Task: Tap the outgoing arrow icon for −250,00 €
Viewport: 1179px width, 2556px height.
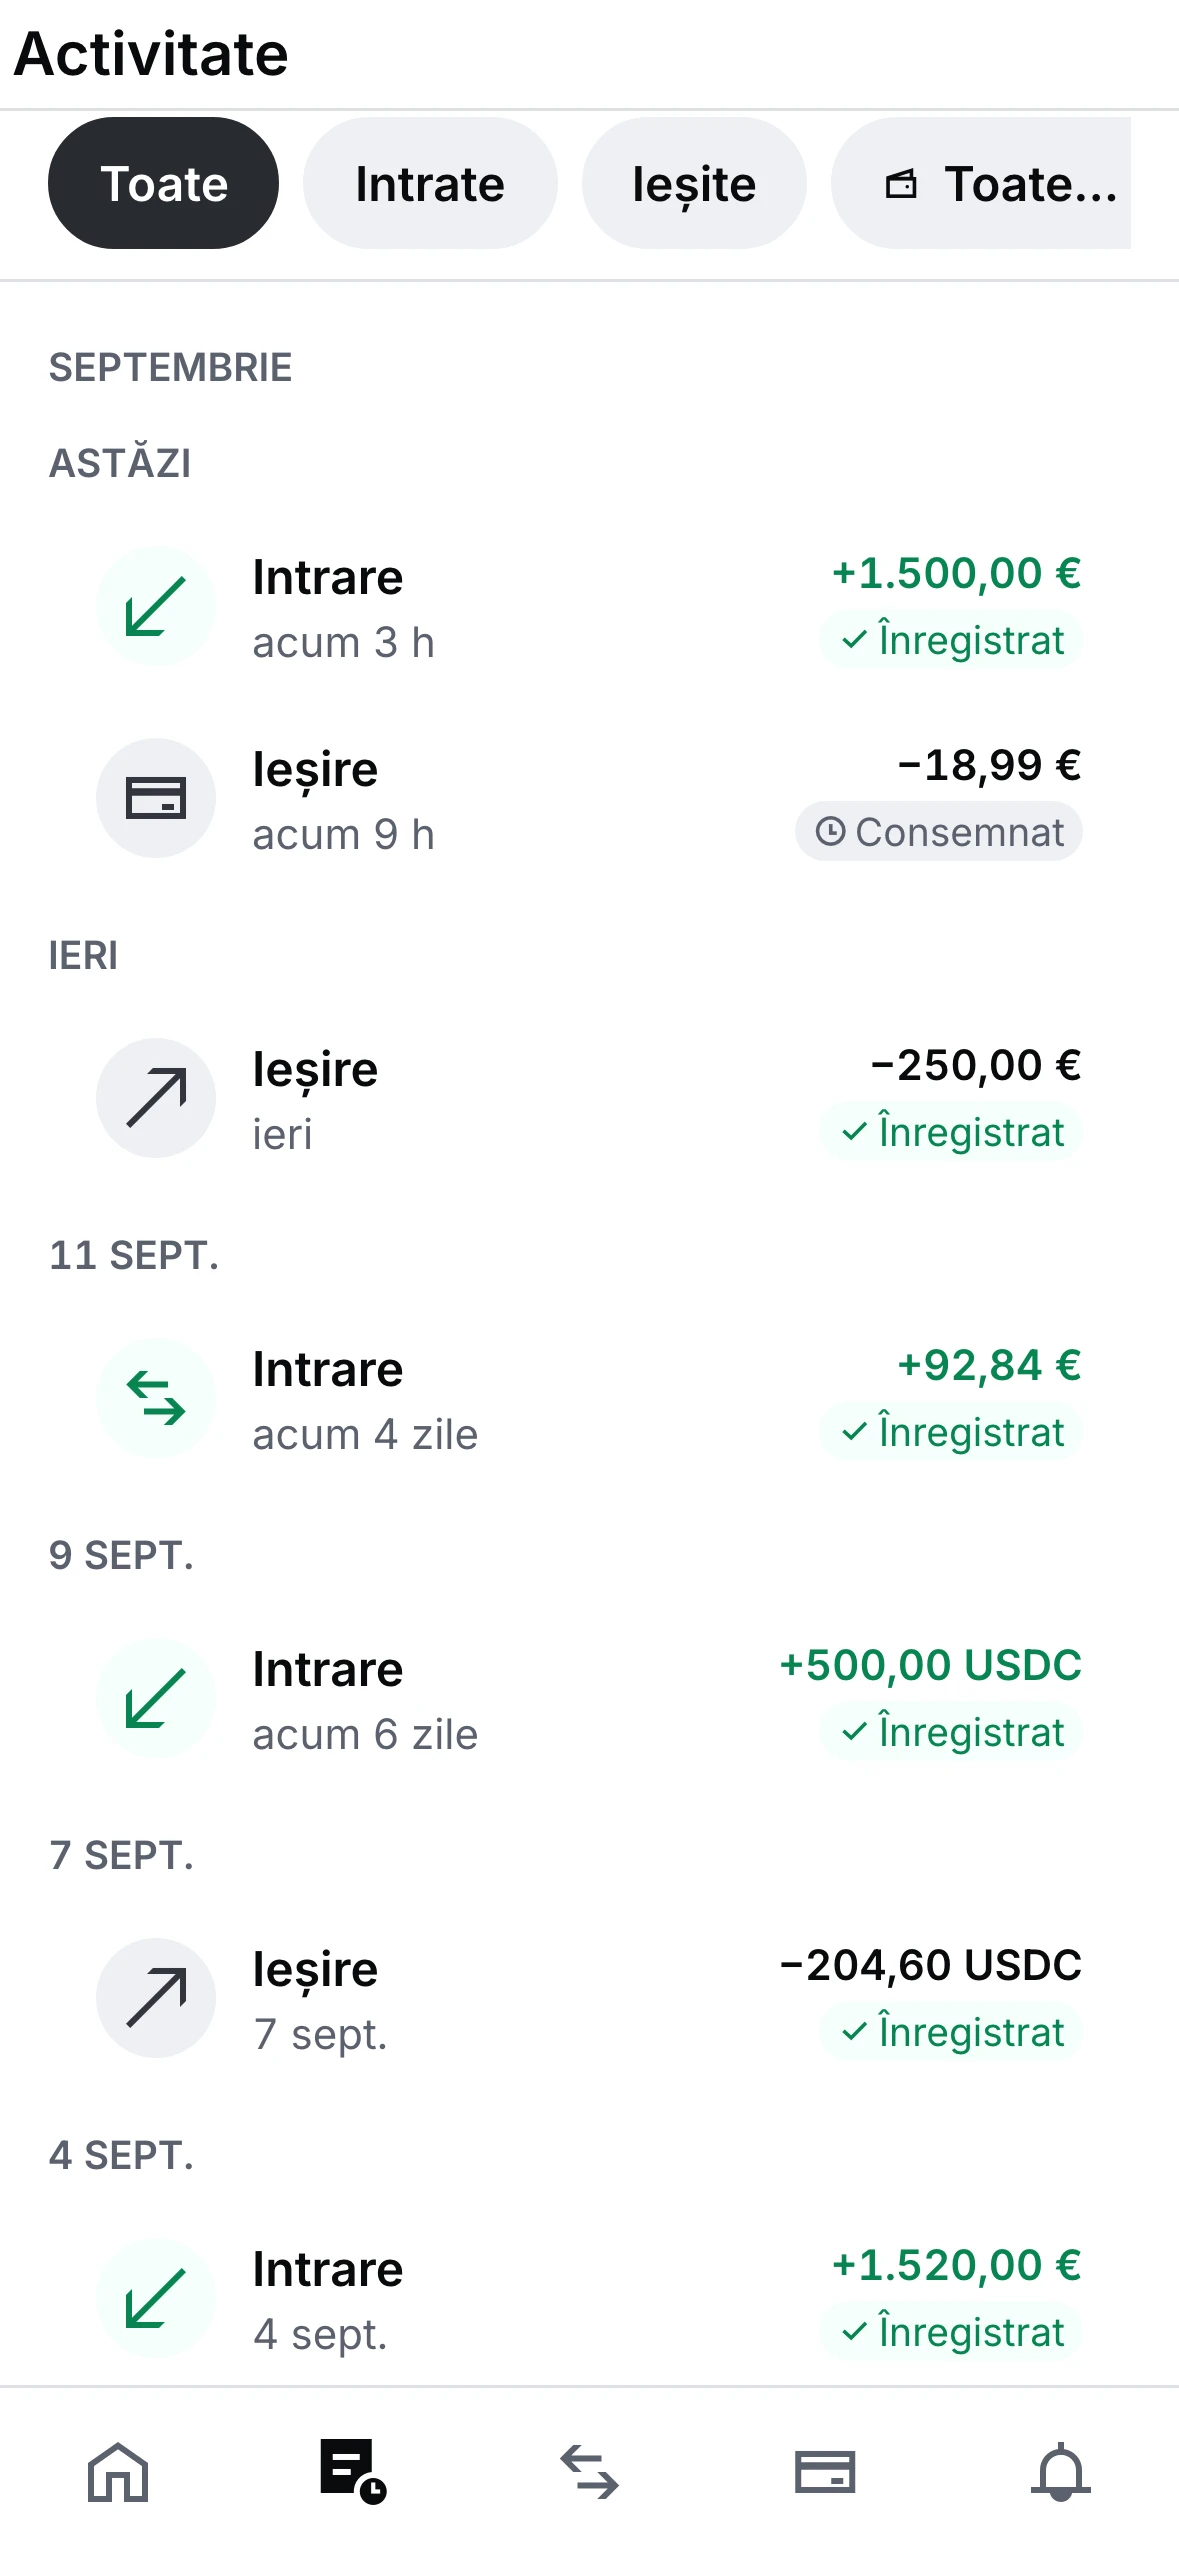Action: [x=156, y=1098]
